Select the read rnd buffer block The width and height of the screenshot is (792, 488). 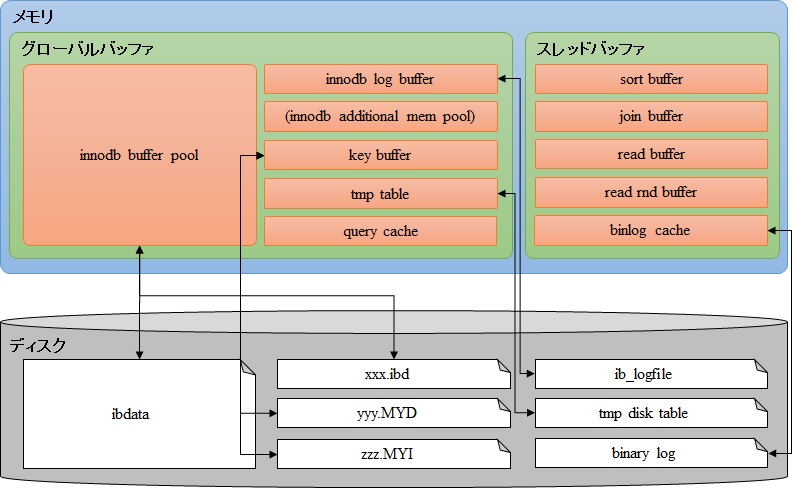pos(651,192)
